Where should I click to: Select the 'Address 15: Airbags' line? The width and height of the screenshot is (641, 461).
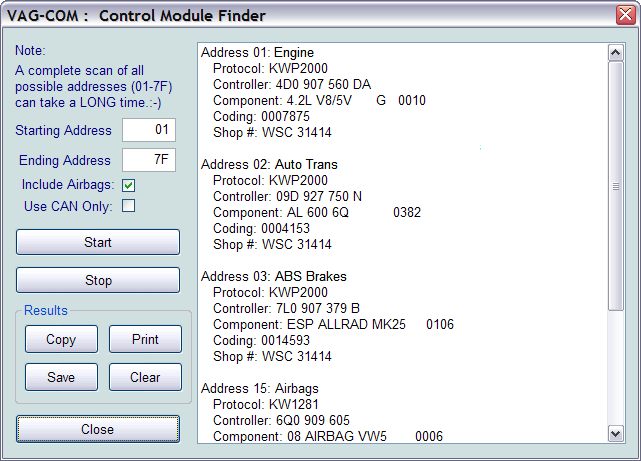pos(260,389)
